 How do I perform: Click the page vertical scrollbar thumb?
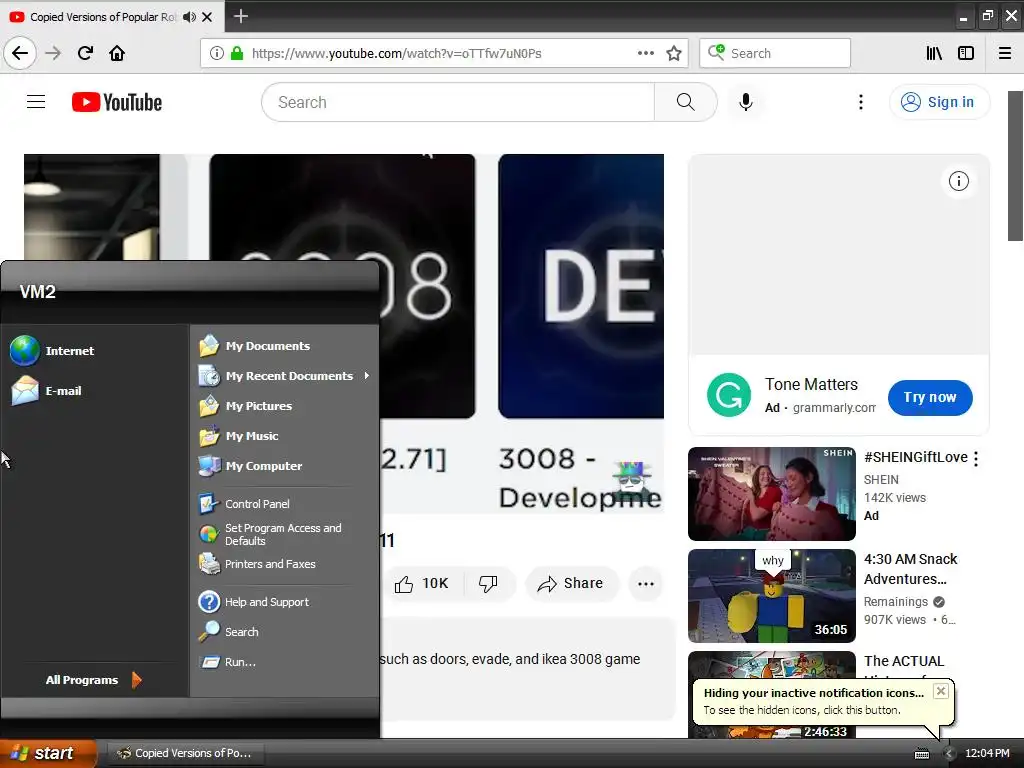pos(1015,166)
